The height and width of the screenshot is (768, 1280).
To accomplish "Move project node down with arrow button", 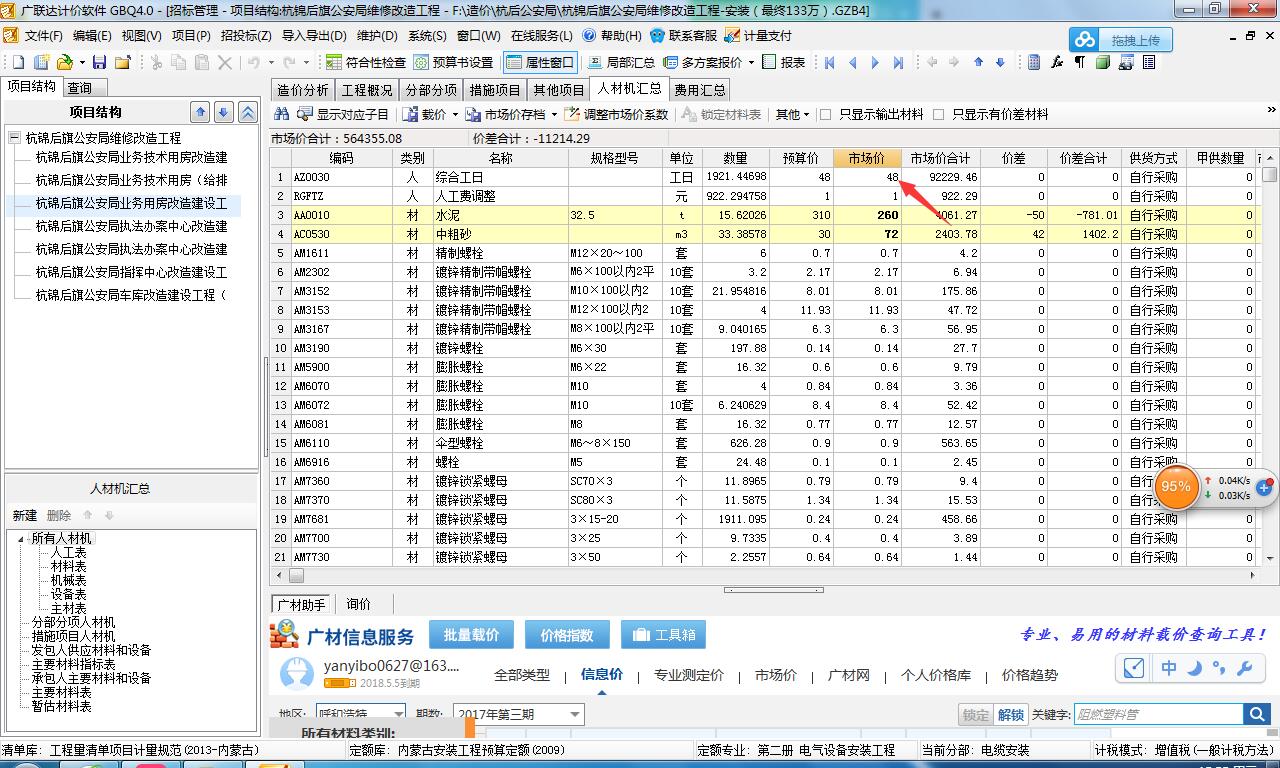I will click(x=224, y=112).
